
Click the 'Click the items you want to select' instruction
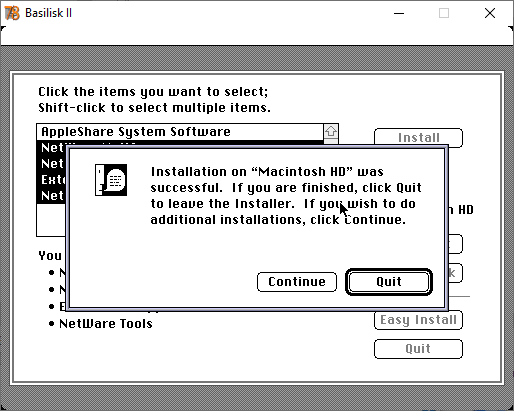click(x=153, y=92)
